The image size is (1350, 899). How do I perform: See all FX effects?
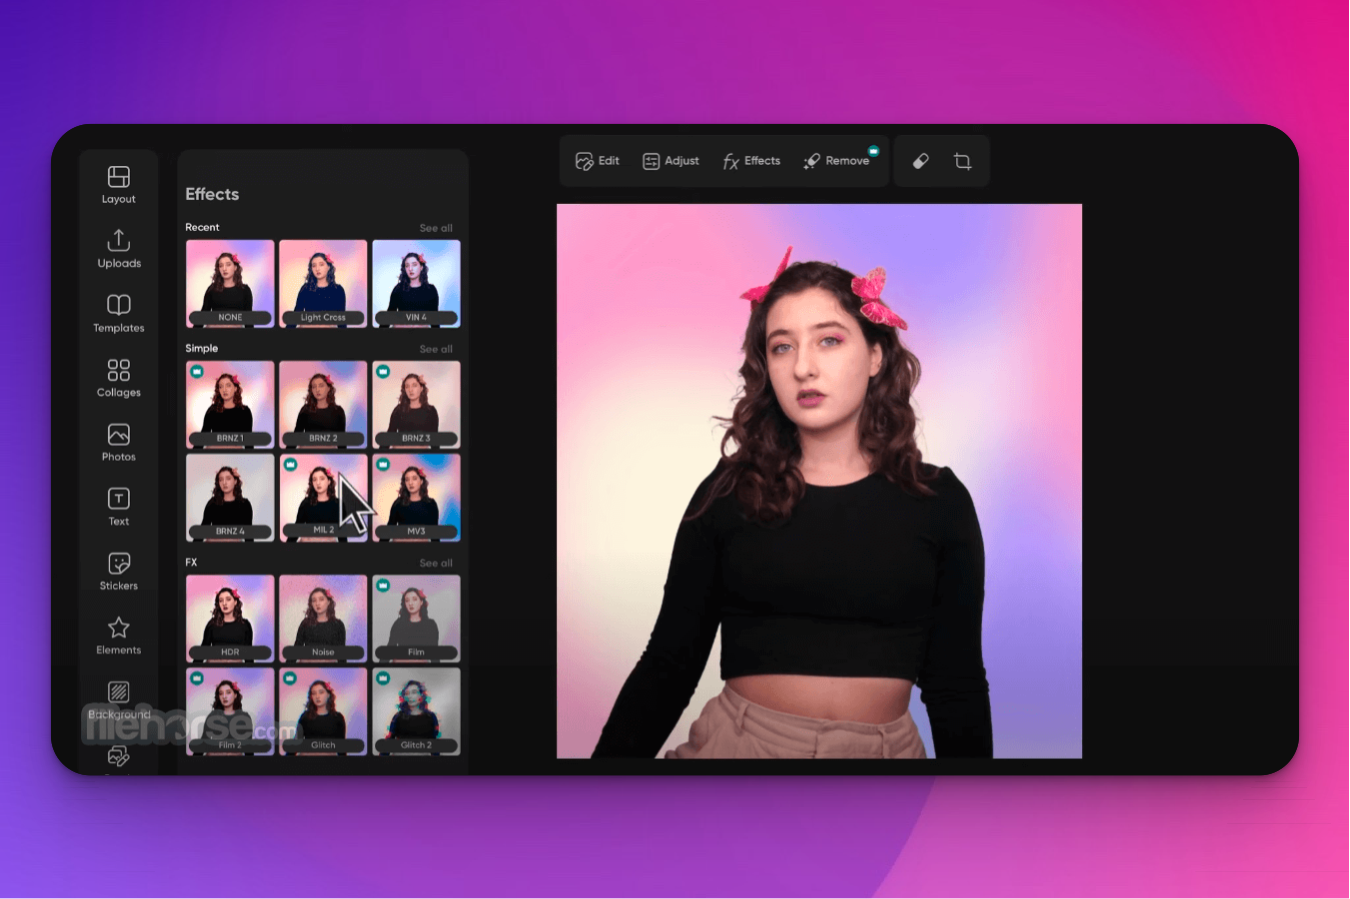436,563
